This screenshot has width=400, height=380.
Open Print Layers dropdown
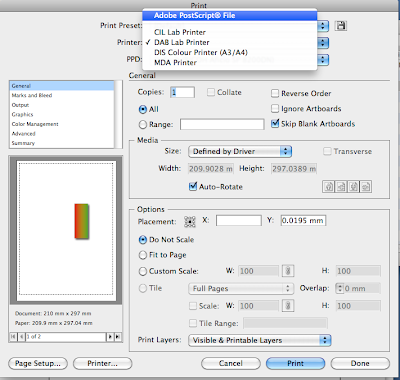click(260, 340)
